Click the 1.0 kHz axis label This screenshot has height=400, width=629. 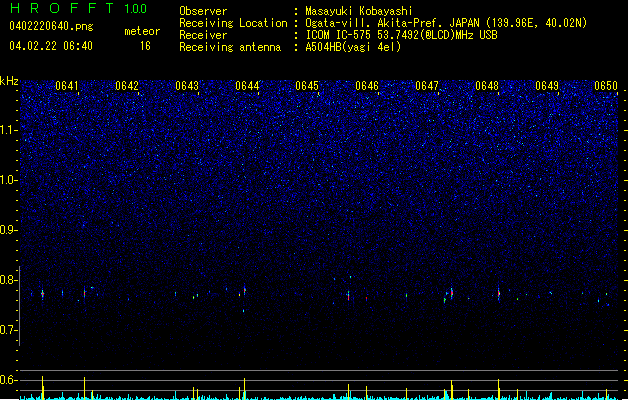9,180
